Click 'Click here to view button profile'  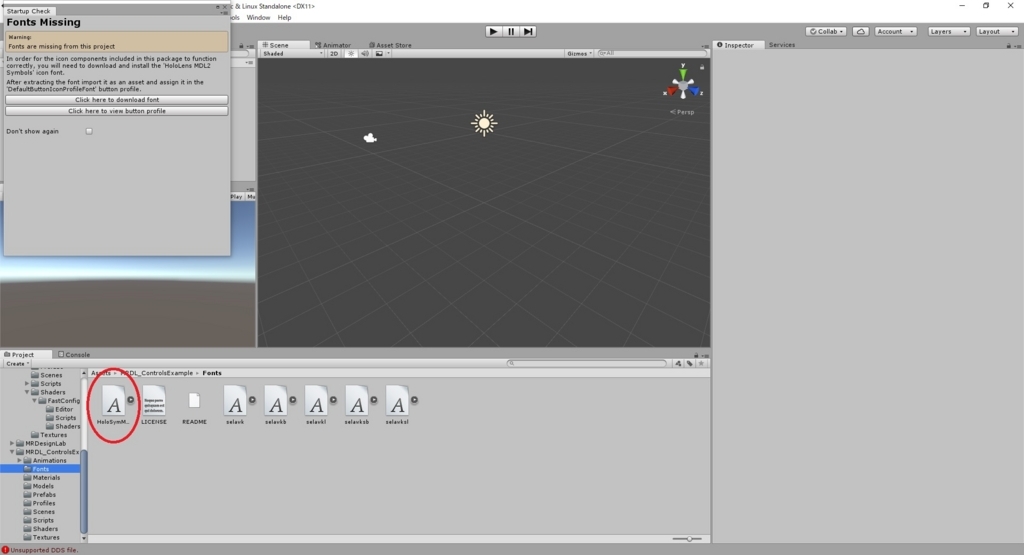pyautogui.click(x=117, y=111)
